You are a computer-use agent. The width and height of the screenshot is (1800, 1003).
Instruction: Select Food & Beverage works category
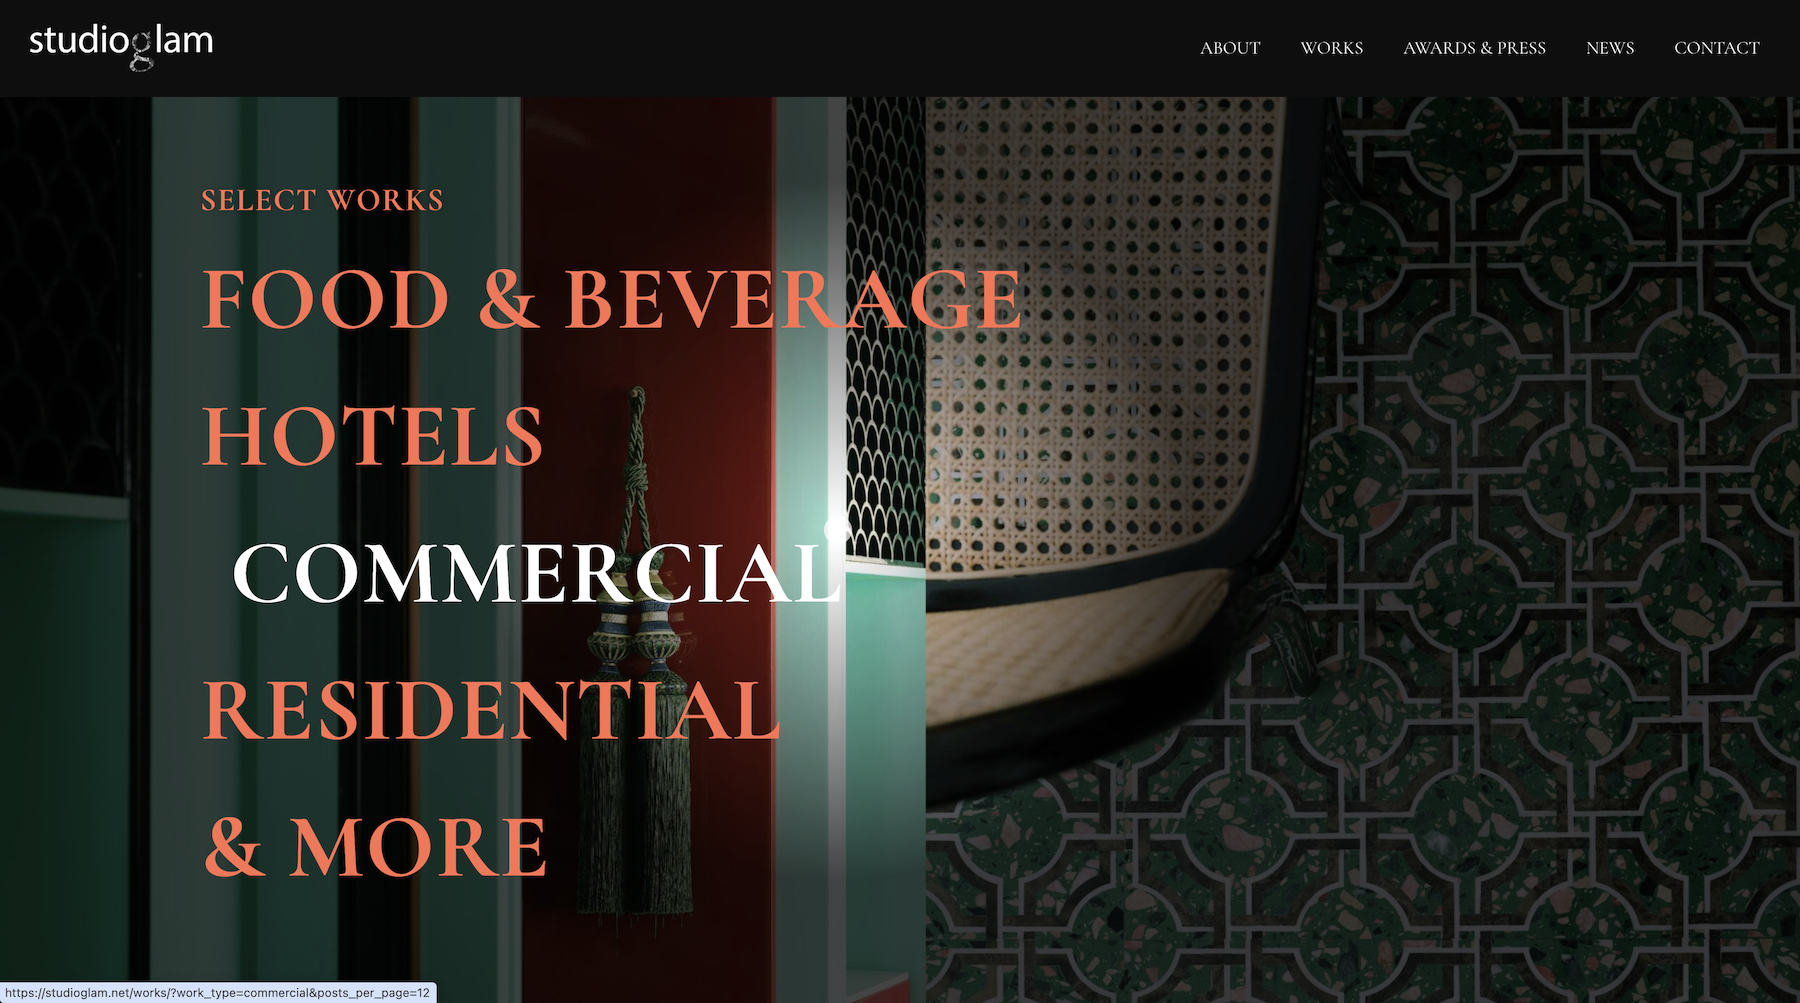tap(611, 300)
